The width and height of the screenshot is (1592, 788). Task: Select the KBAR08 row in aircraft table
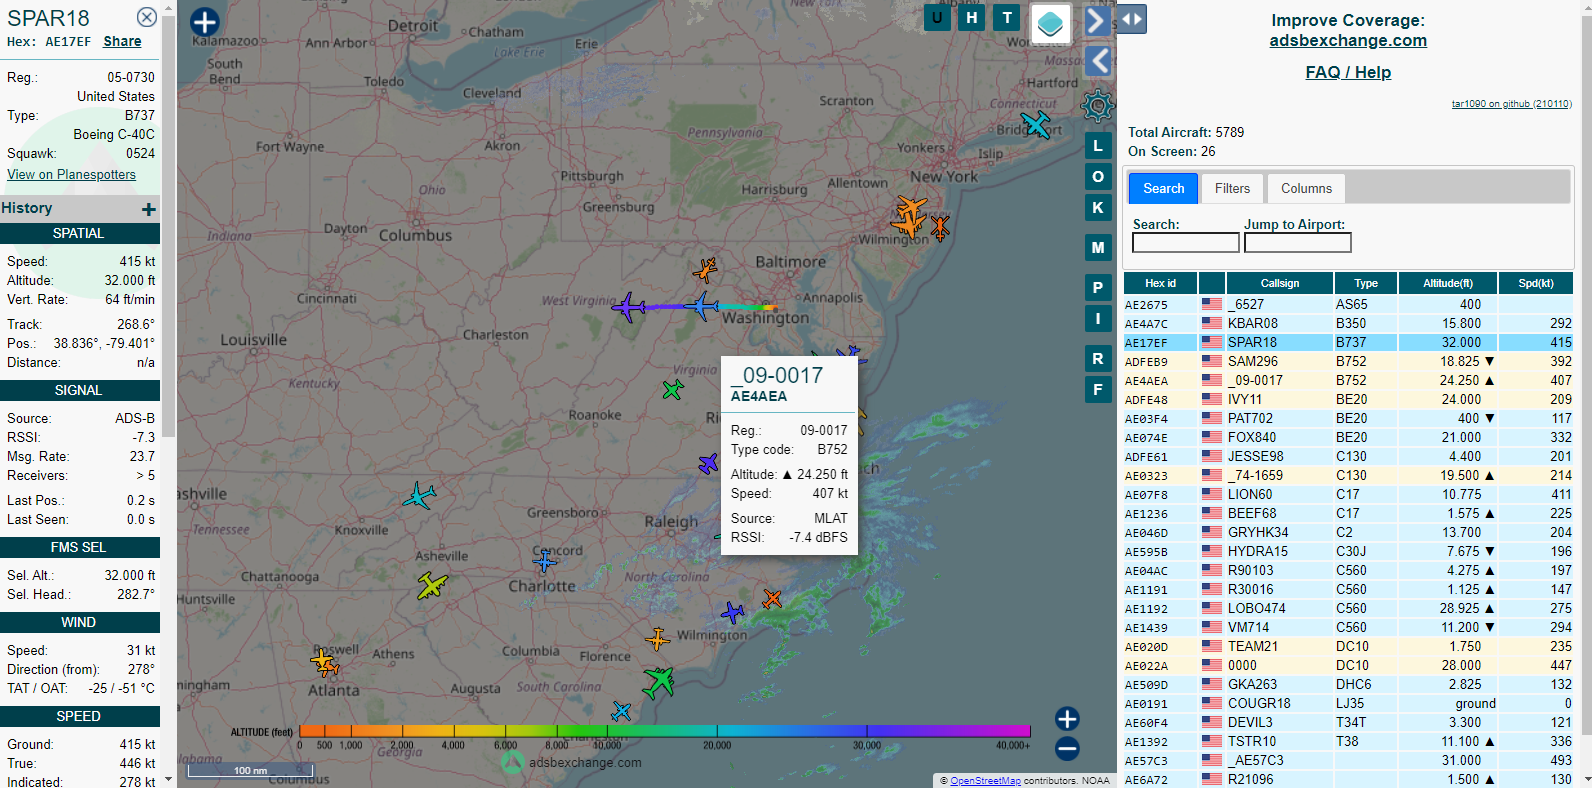[1348, 324]
